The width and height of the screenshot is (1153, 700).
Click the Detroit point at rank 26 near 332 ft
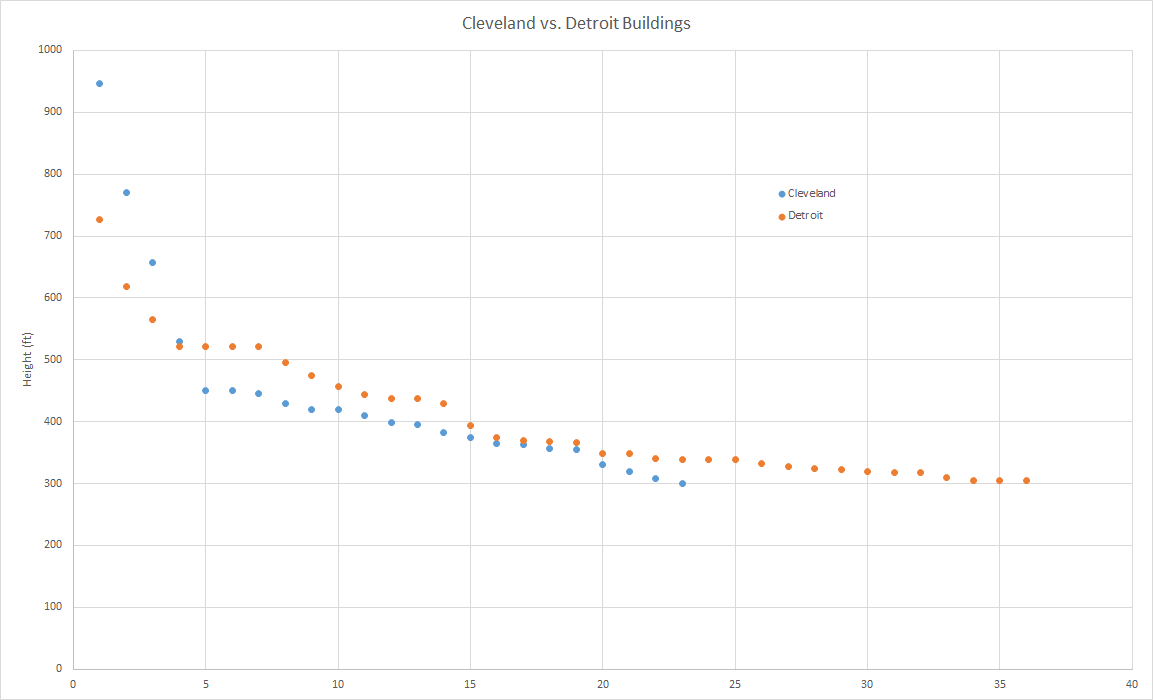point(762,464)
